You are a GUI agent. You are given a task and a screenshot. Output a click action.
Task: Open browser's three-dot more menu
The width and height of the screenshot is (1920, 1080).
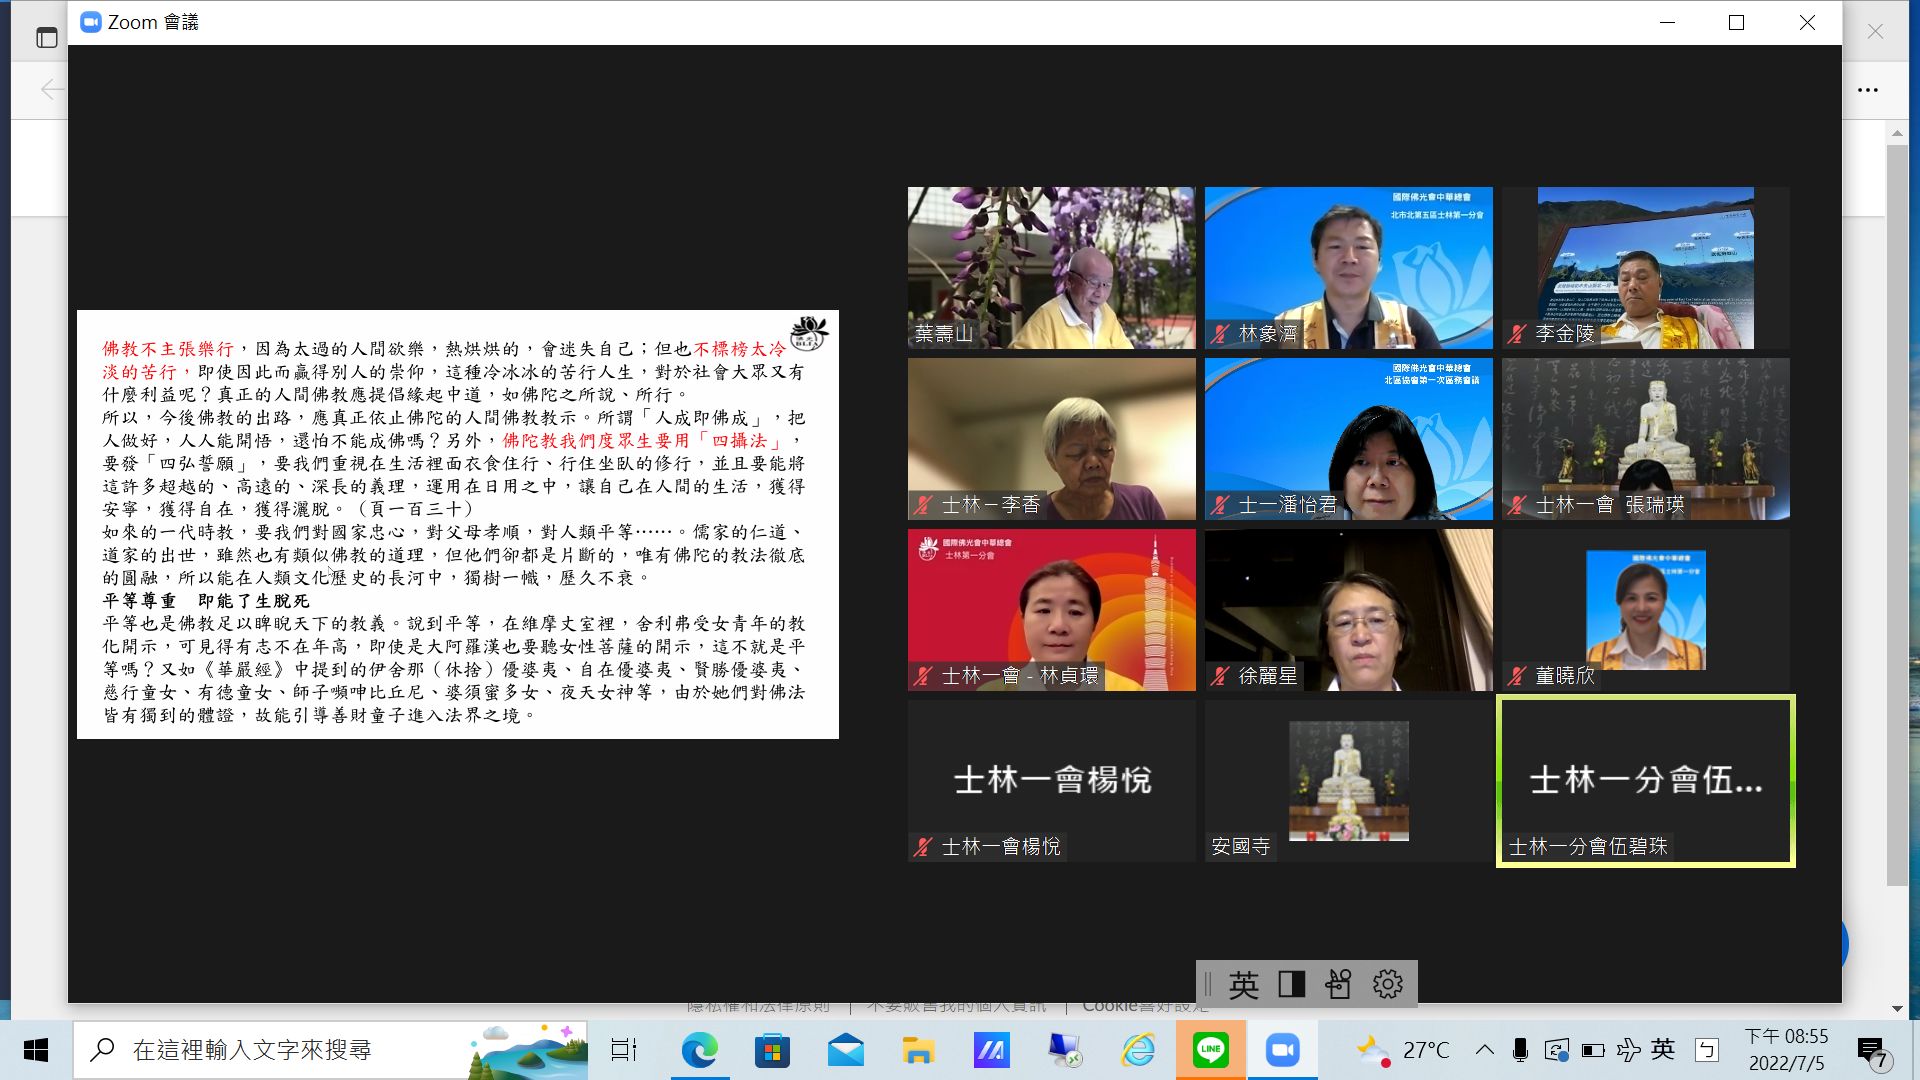1867,90
